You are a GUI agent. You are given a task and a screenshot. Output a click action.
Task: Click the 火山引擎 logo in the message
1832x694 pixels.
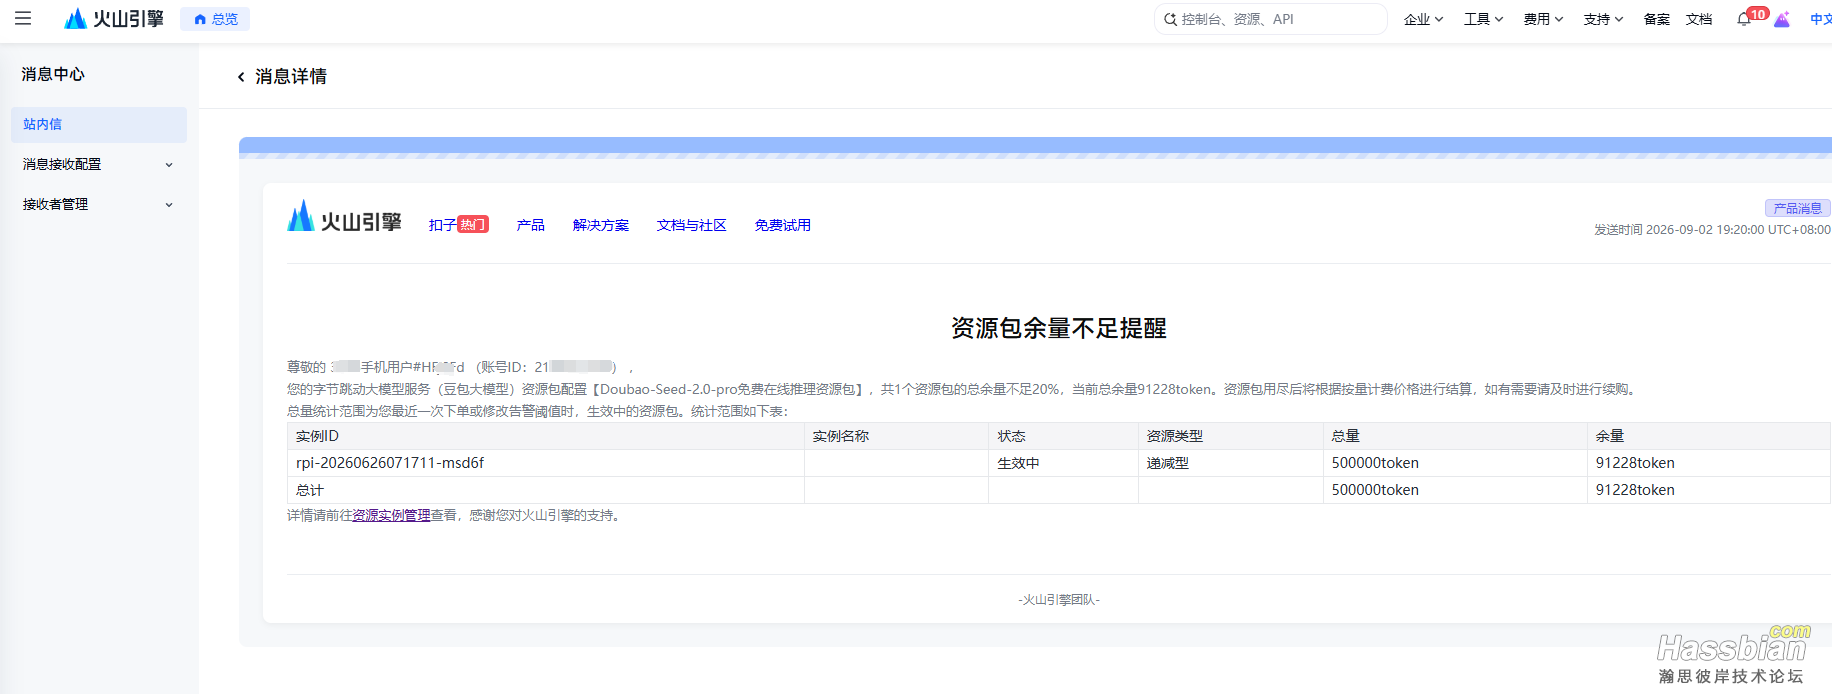[344, 218]
